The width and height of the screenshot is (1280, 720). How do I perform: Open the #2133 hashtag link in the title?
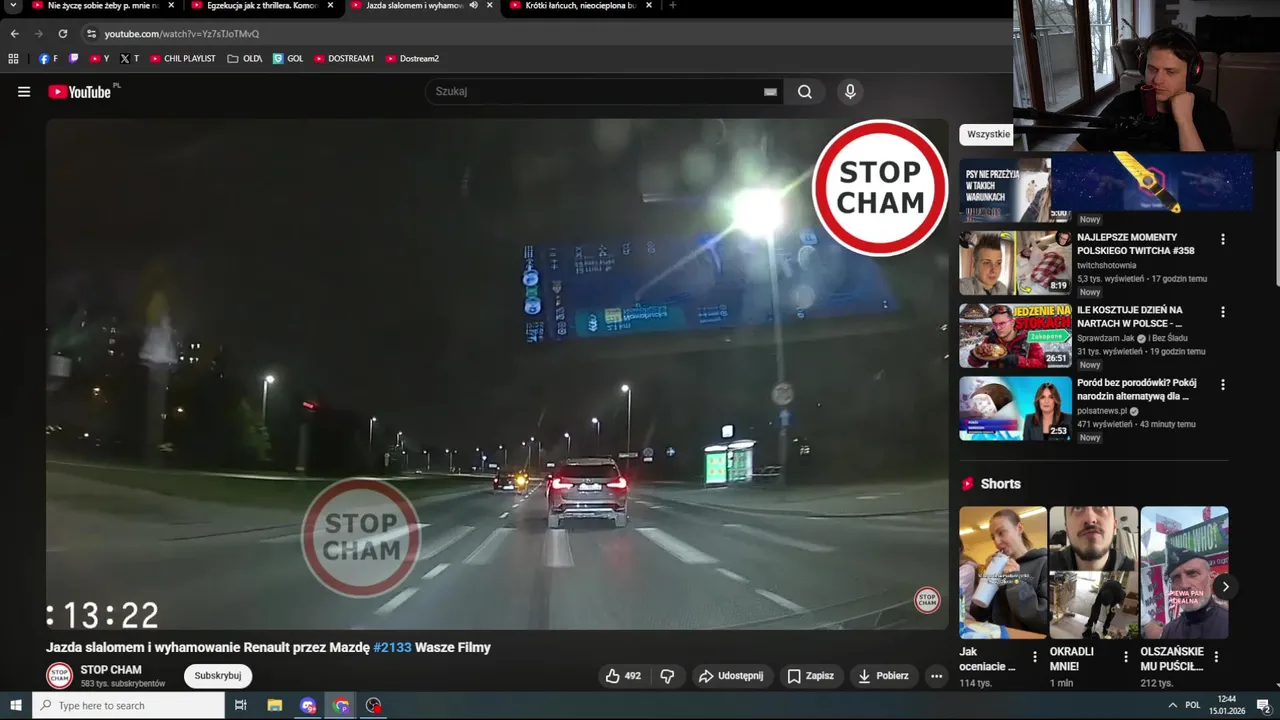(x=393, y=647)
